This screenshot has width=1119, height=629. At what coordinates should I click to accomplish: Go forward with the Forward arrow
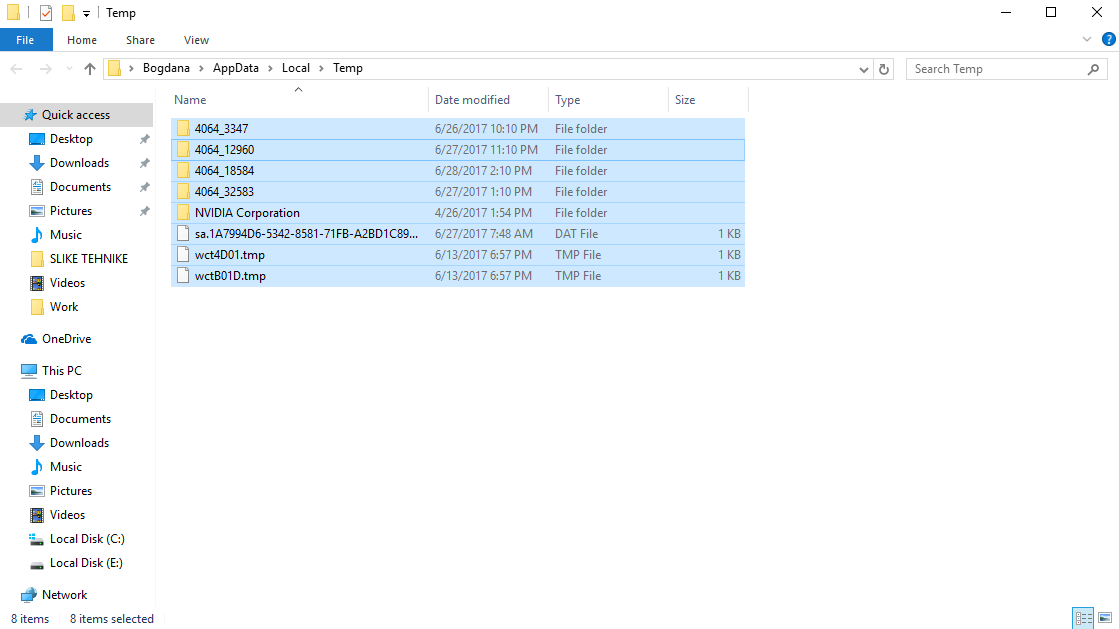45,69
